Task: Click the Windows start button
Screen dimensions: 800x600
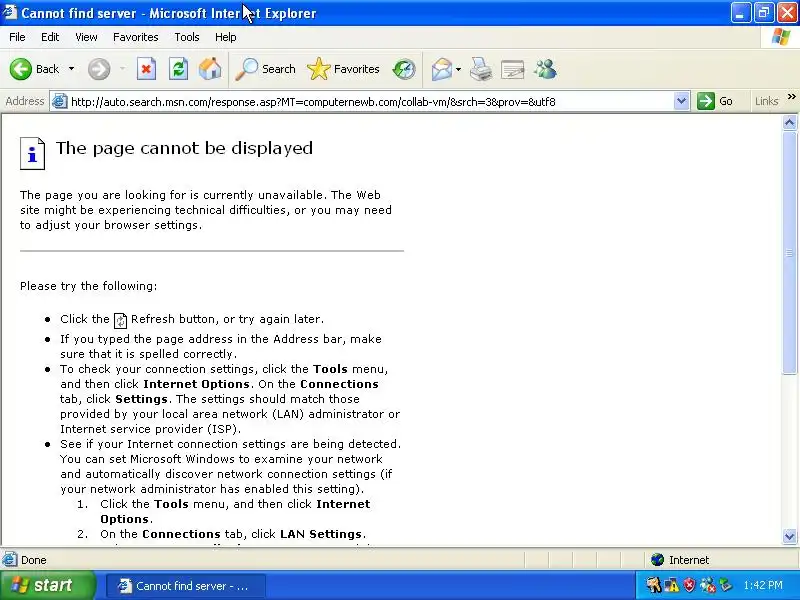Action: [x=47, y=585]
